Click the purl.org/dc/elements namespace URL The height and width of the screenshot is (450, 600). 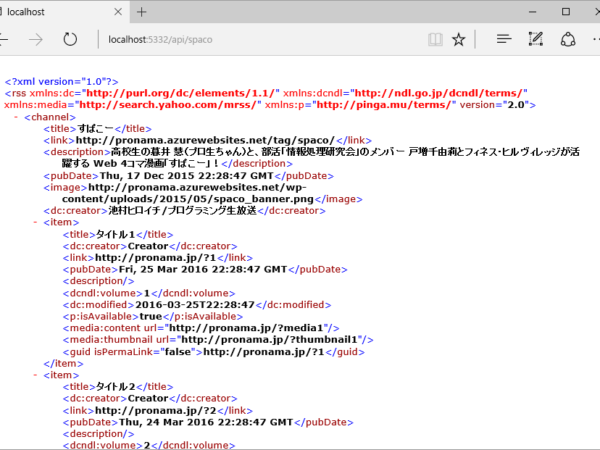click(x=181, y=93)
